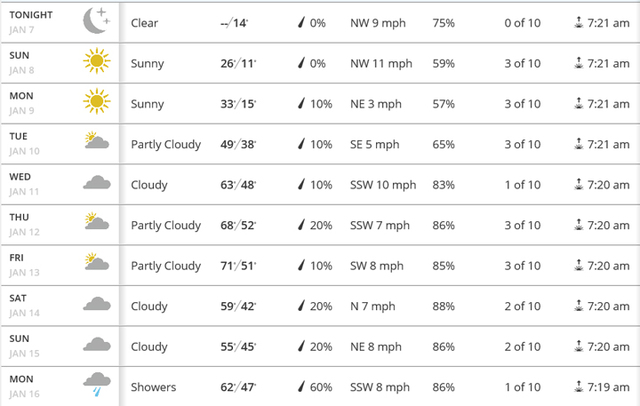Click the cloud icon for Wednesday Jan 11
640x406 pixels.
coord(97,182)
